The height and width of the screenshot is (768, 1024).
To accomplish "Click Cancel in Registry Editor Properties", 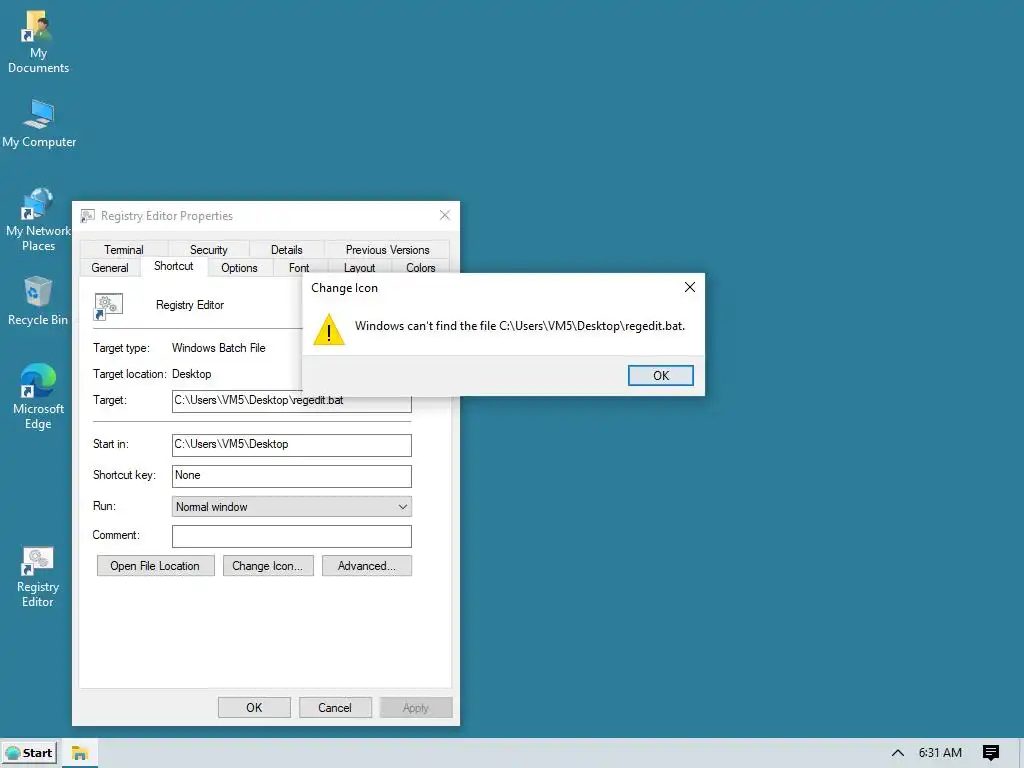I will click(335, 707).
